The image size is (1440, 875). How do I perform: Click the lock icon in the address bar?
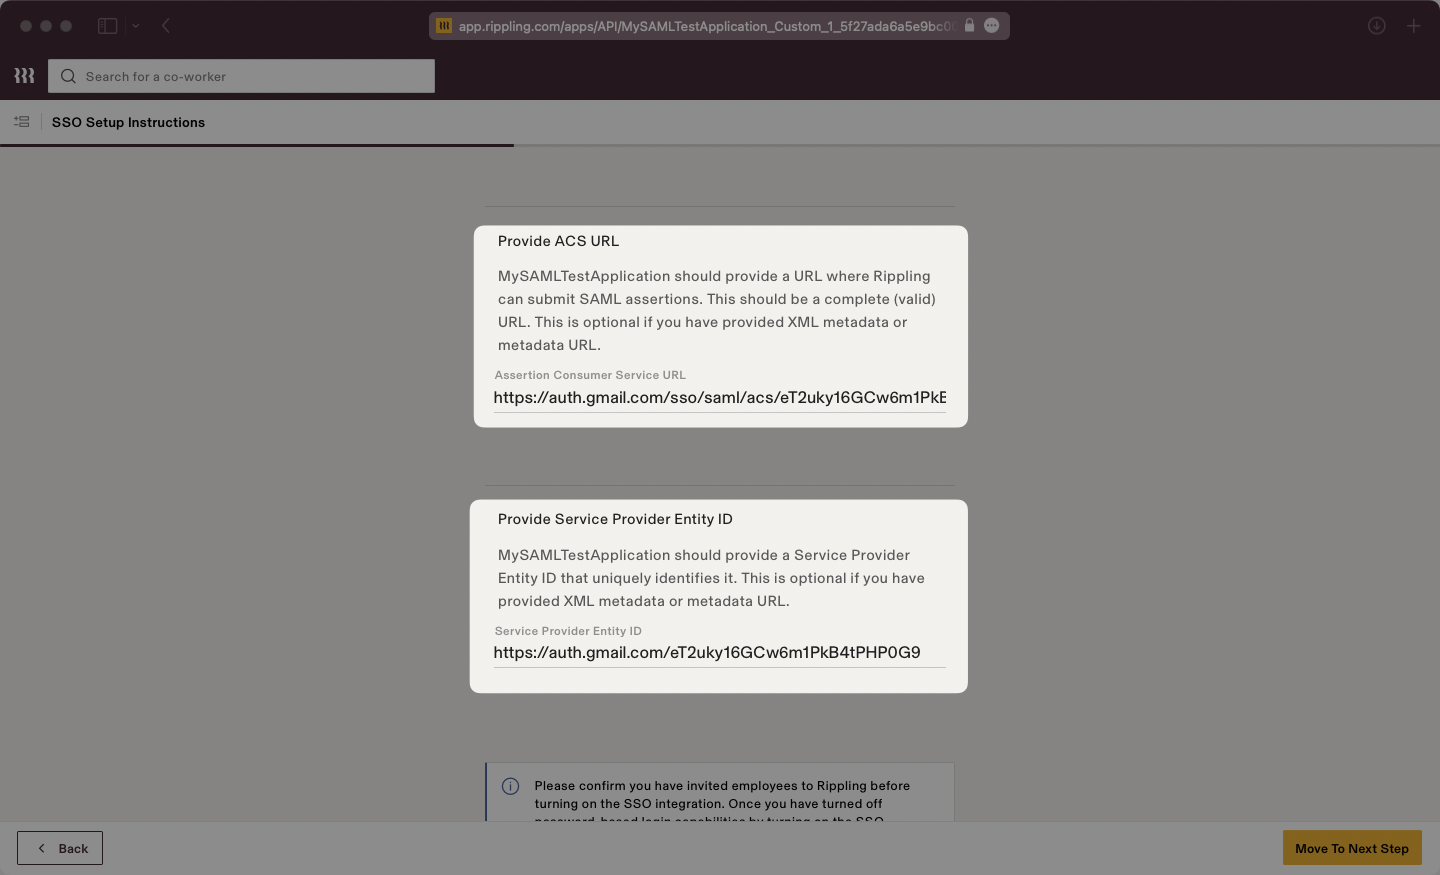(x=968, y=26)
